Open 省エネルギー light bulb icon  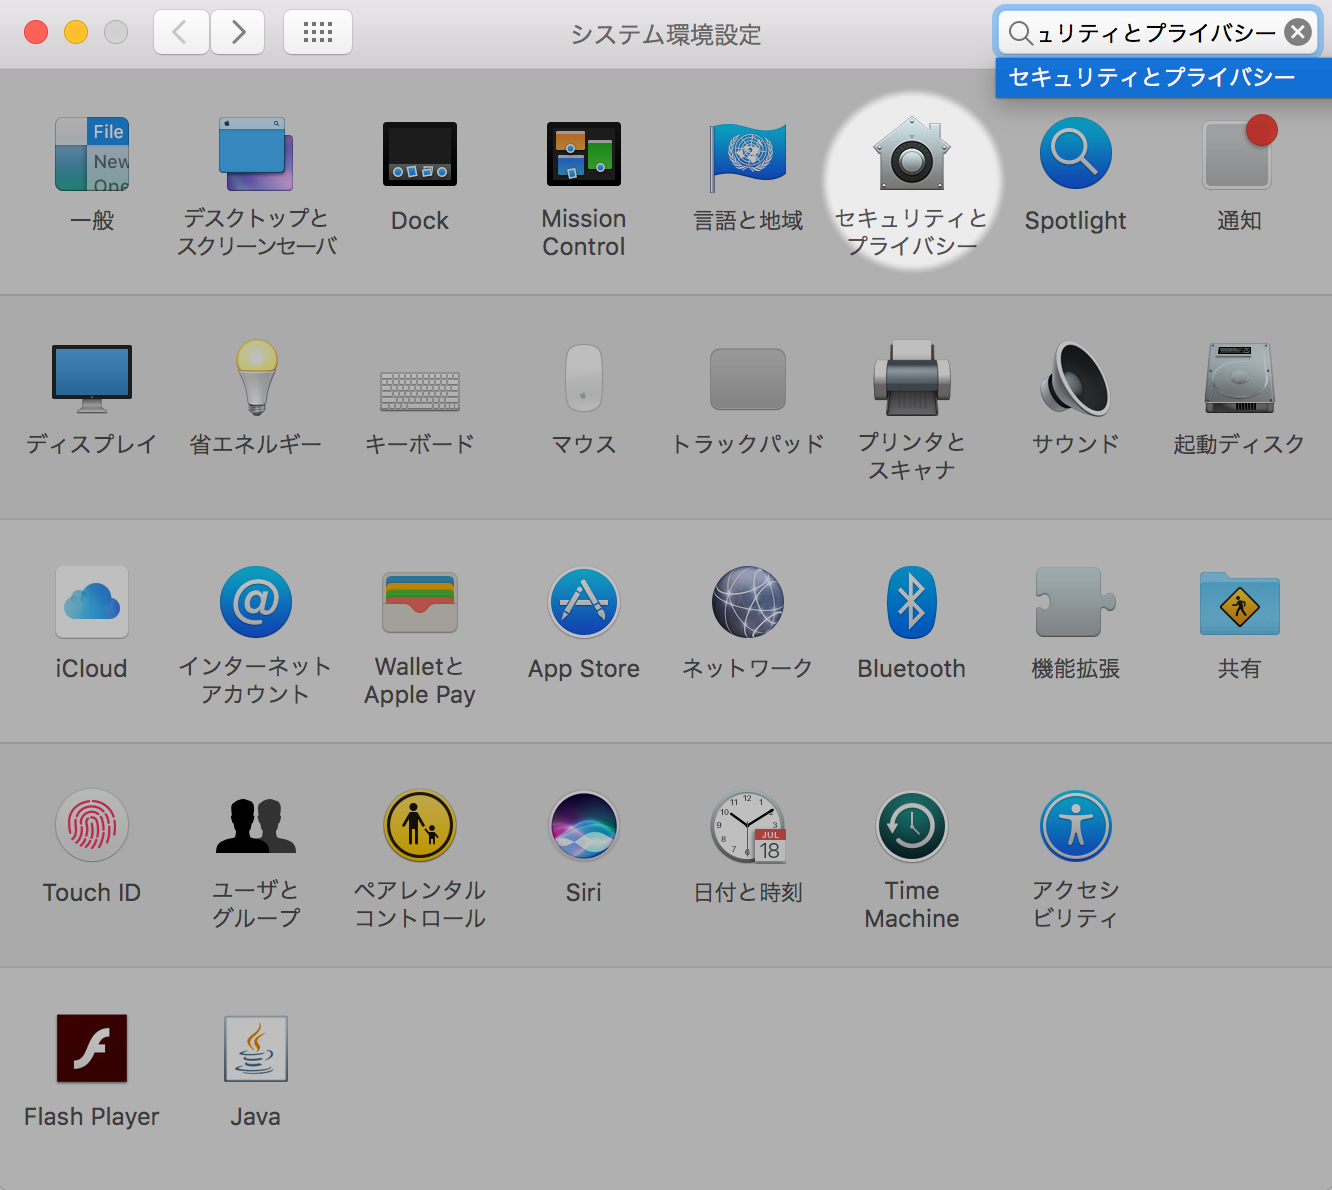coord(256,378)
